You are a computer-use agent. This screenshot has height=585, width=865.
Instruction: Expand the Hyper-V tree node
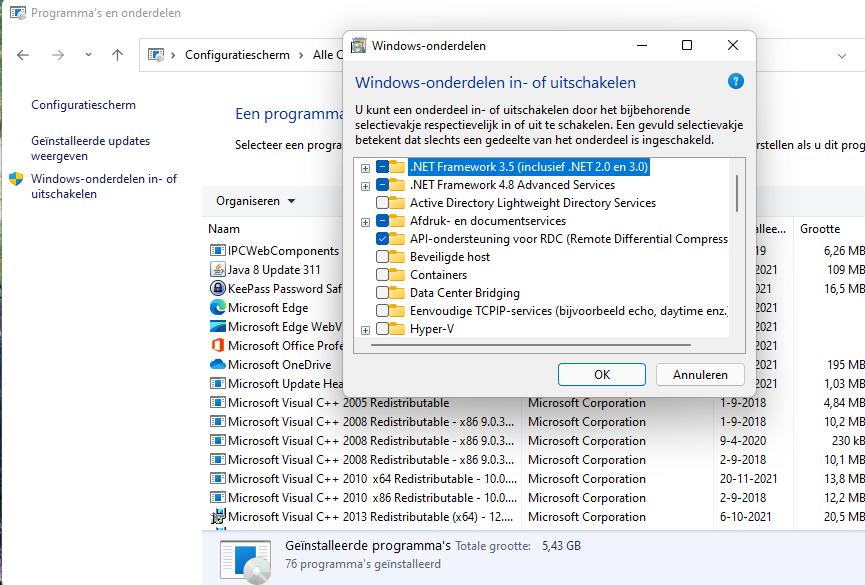click(365, 330)
